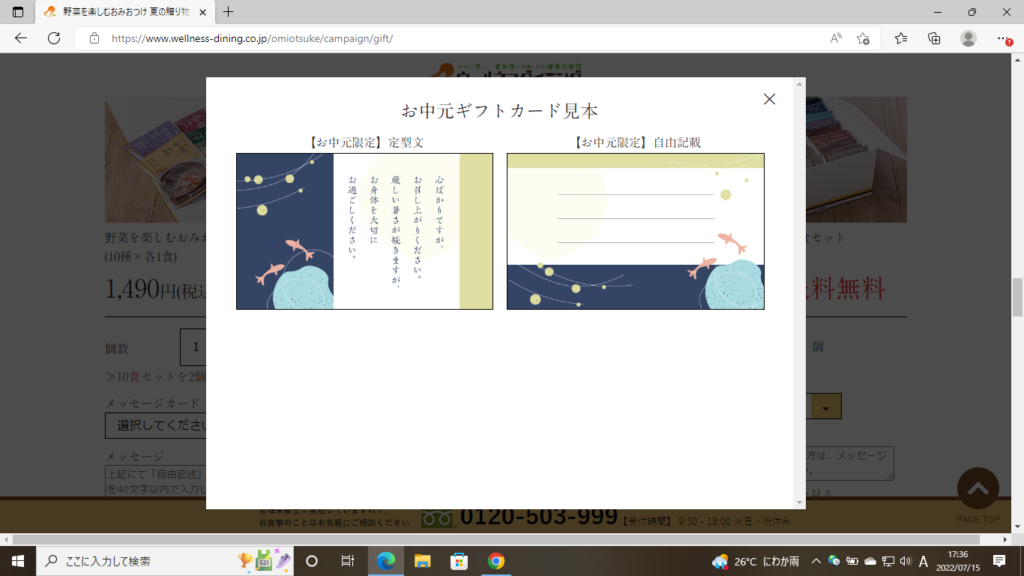Viewport: 1024px width, 576px height.
Task: Open the Windows notification center
Action: point(999,561)
